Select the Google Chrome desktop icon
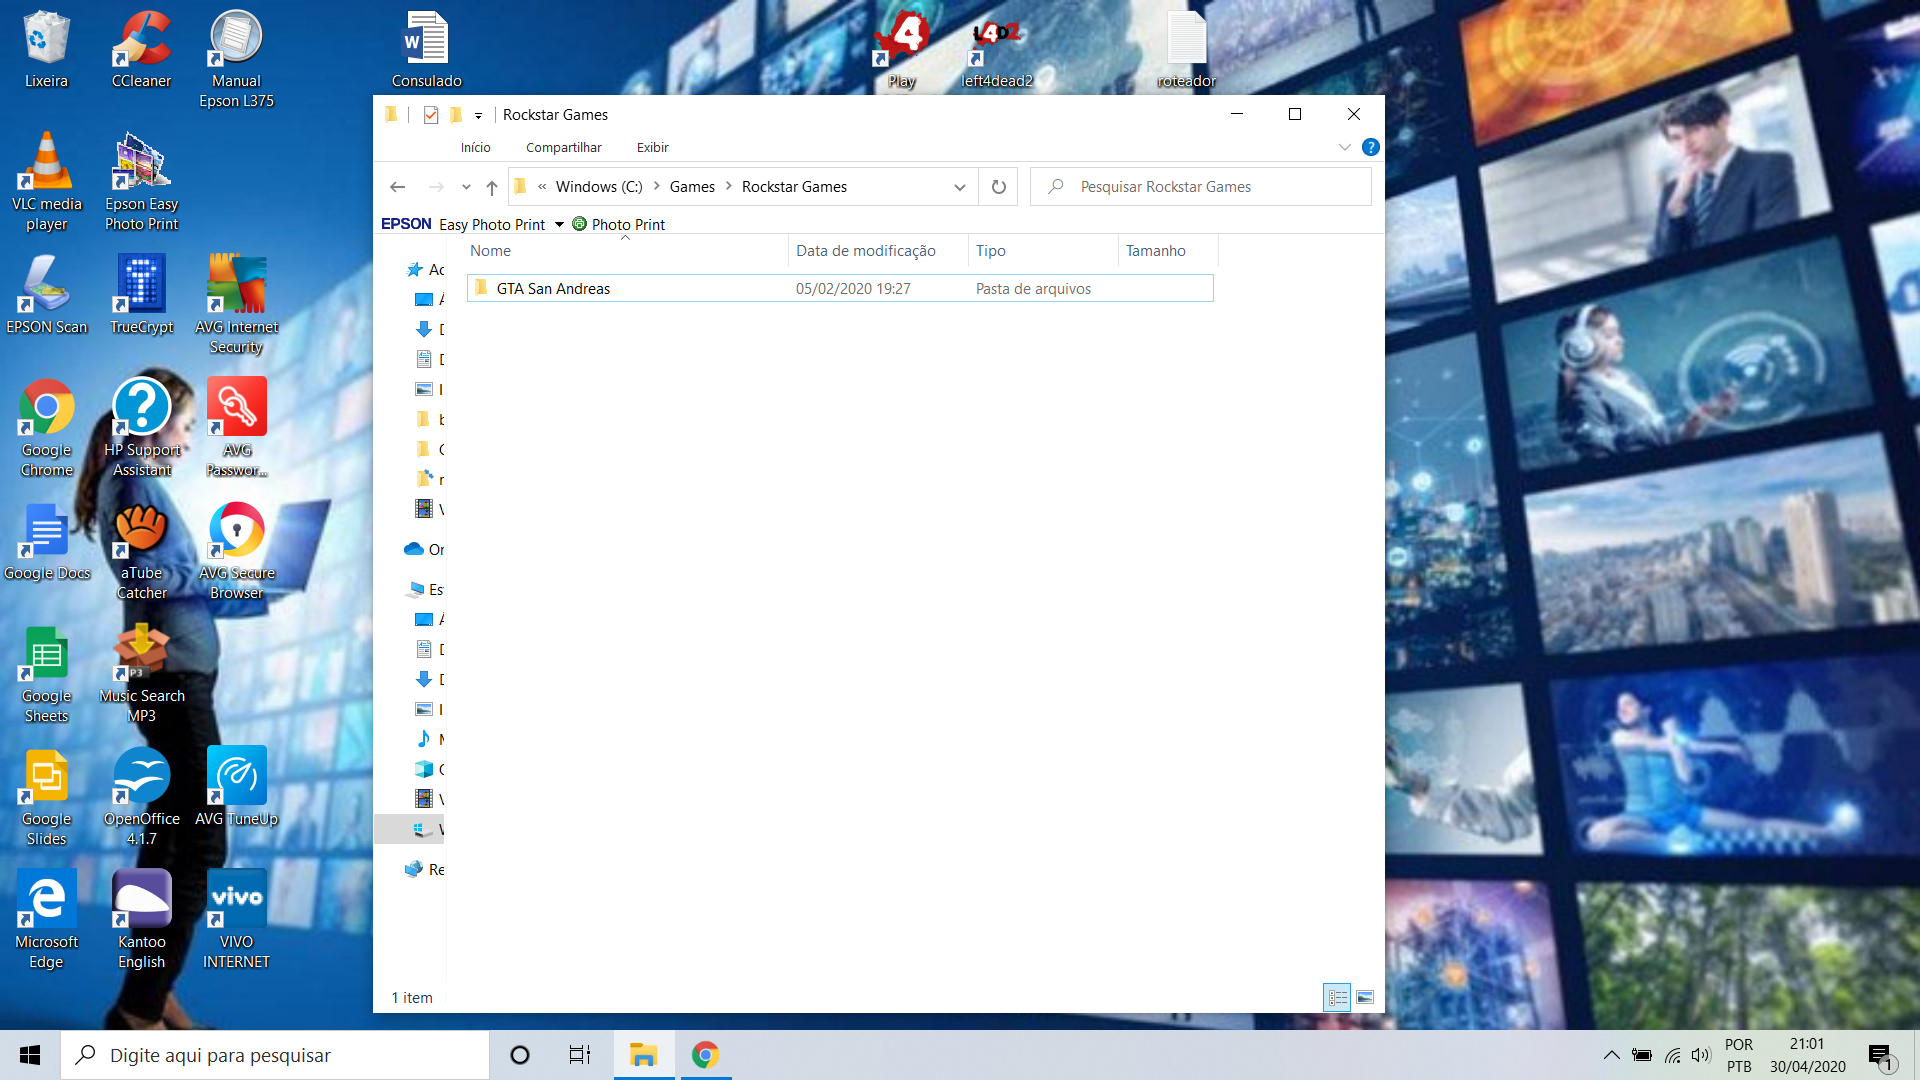This screenshot has width=1920, height=1080. point(46,428)
